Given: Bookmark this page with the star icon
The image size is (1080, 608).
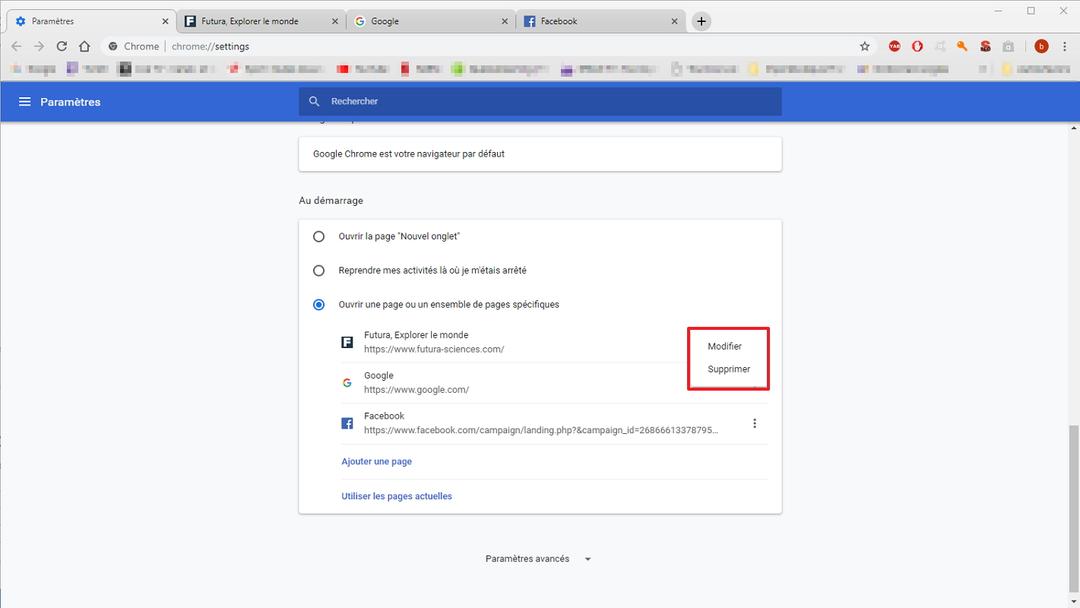Looking at the screenshot, I should [x=865, y=46].
